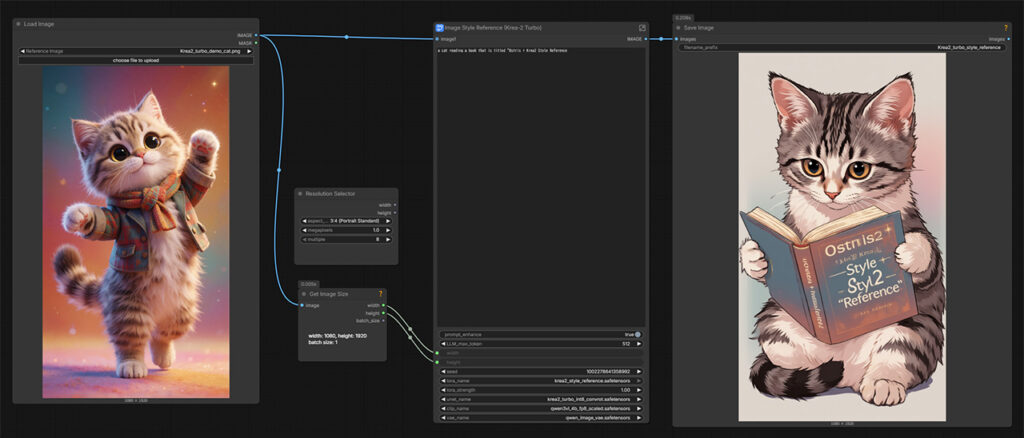Click the MASK output socket on Load Image
The width and height of the screenshot is (1024, 438).
[x=256, y=43]
